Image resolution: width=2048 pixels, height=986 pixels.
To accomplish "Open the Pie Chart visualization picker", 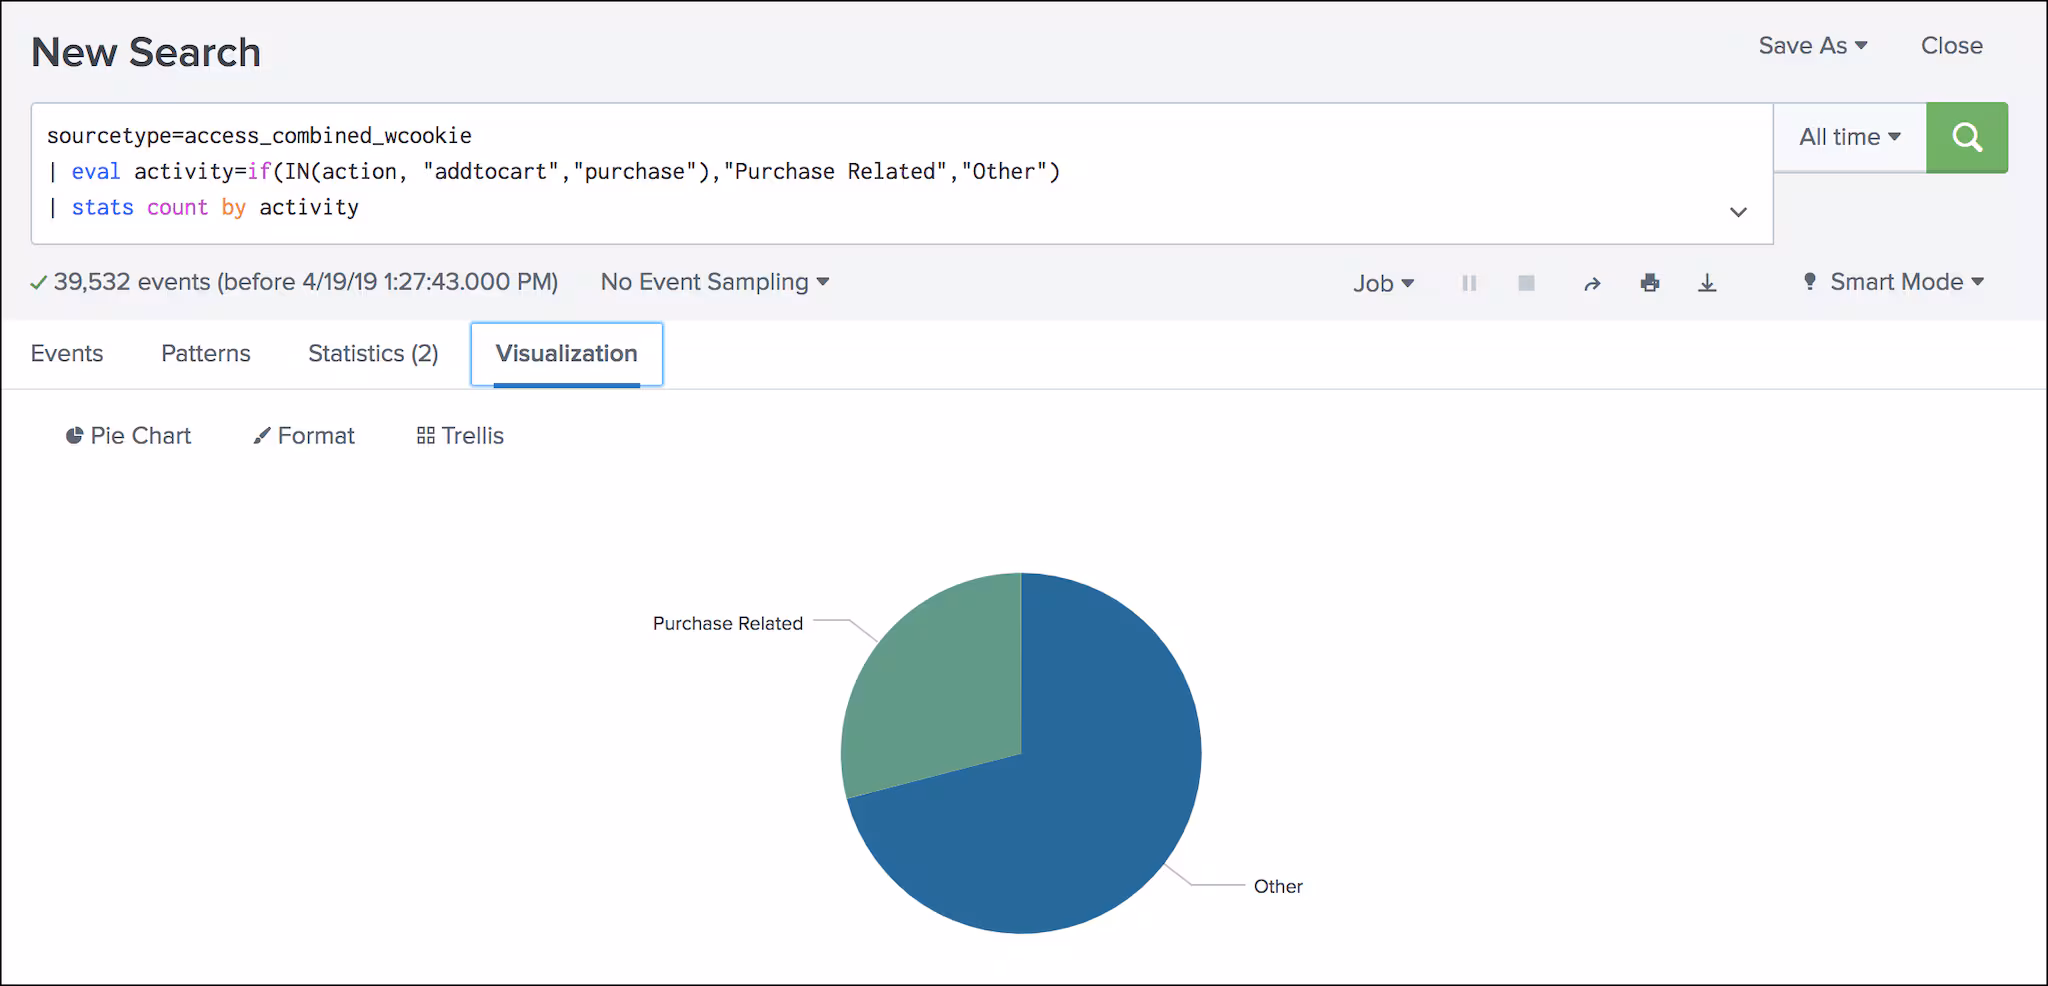I will (x=128, y=436).
